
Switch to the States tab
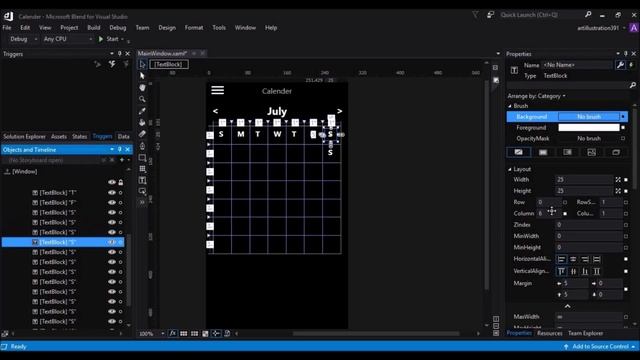tap(80, 137)
